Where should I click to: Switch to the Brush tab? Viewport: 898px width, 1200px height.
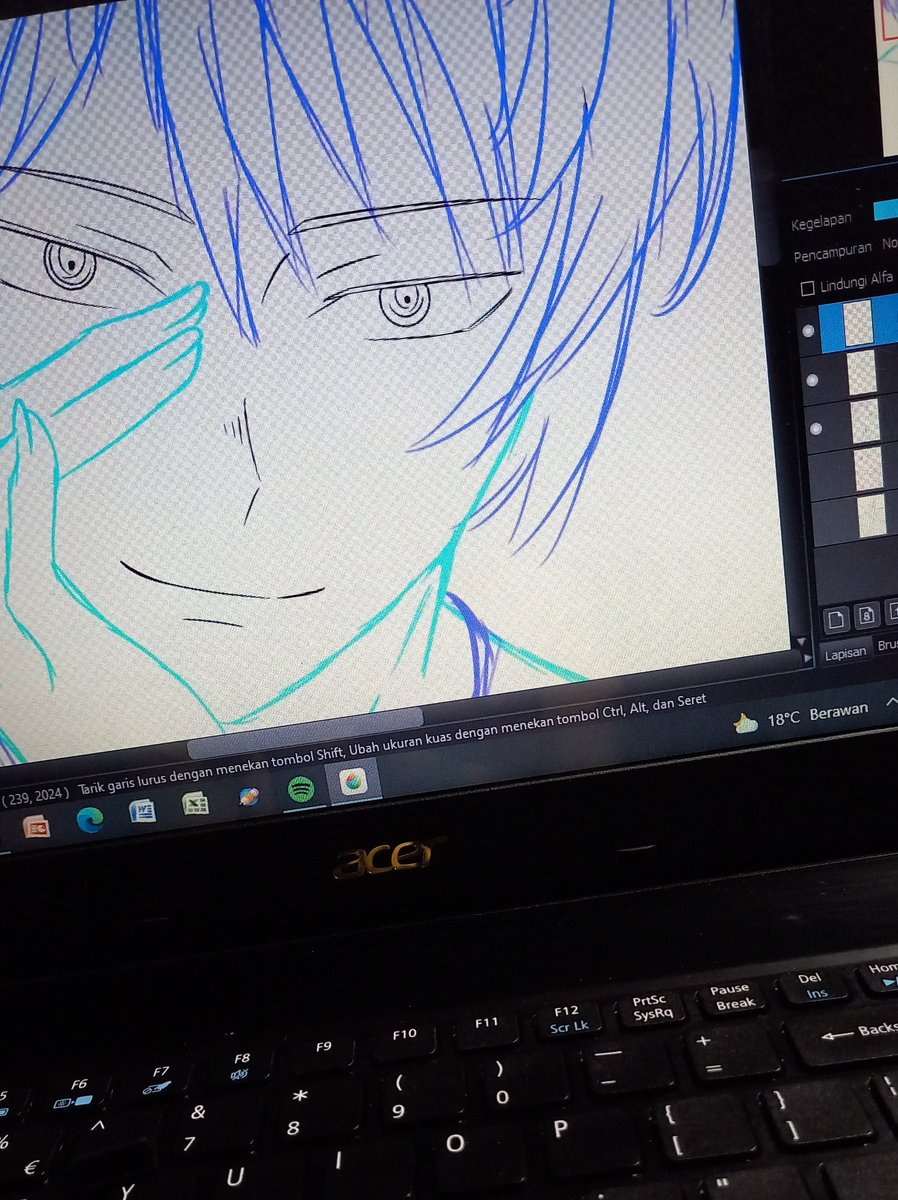tap(886, 646)
